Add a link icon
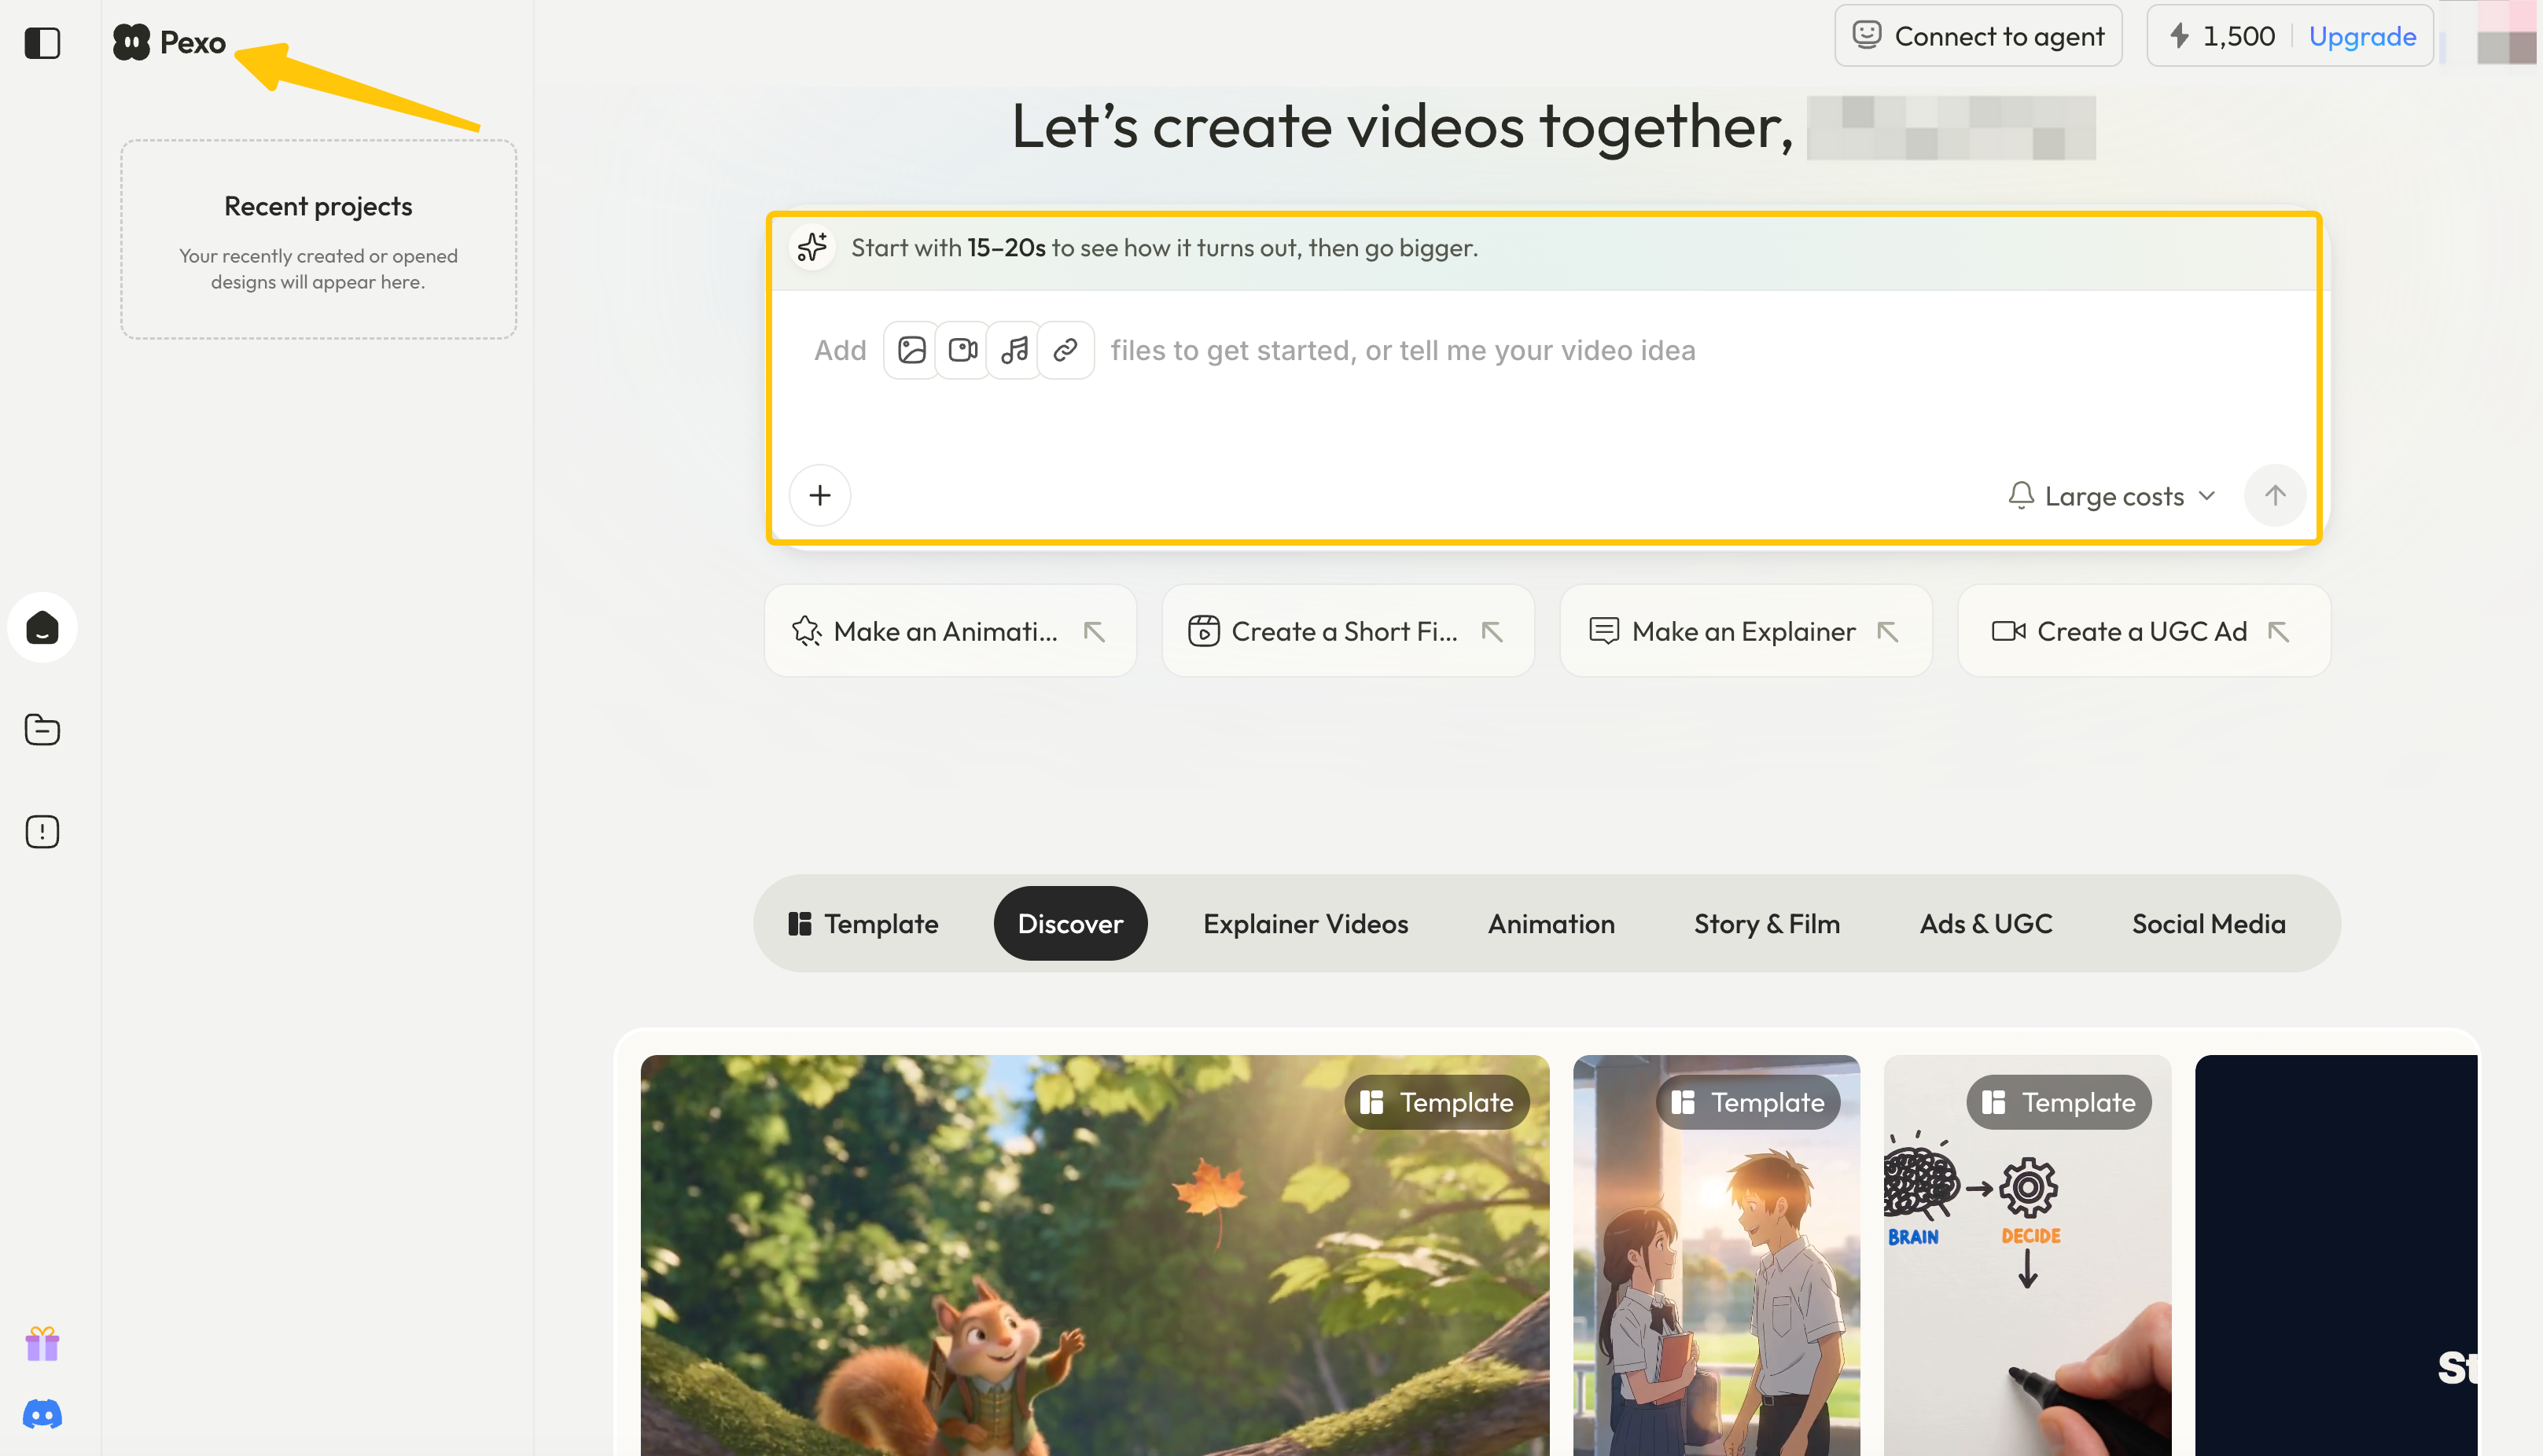This screenshot has width=2543, height=1456. pyautogui.click(x=1065, y=350)
